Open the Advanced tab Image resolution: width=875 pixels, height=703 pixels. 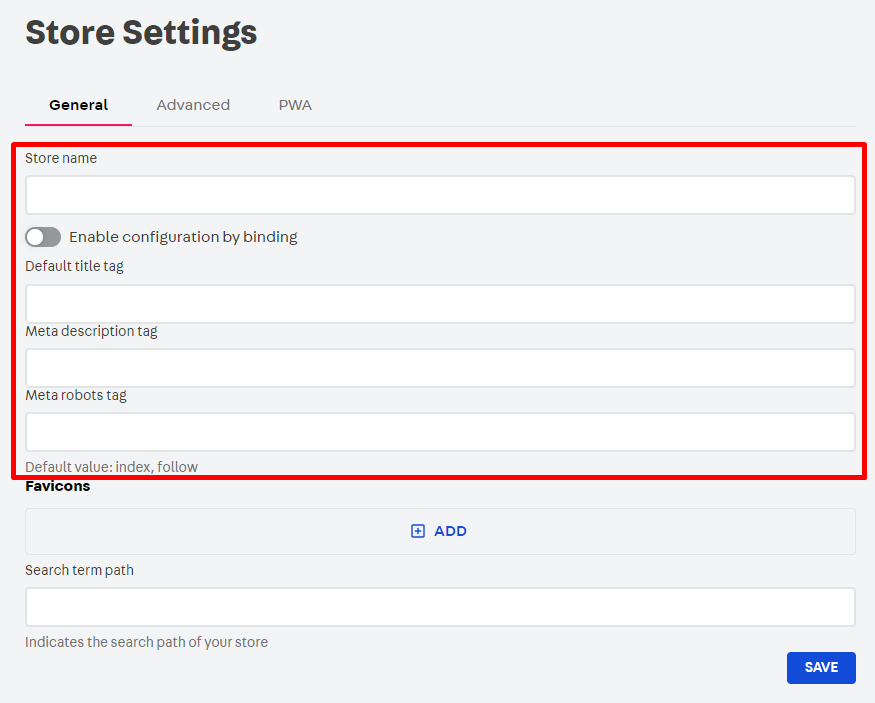tap(193, 105)
